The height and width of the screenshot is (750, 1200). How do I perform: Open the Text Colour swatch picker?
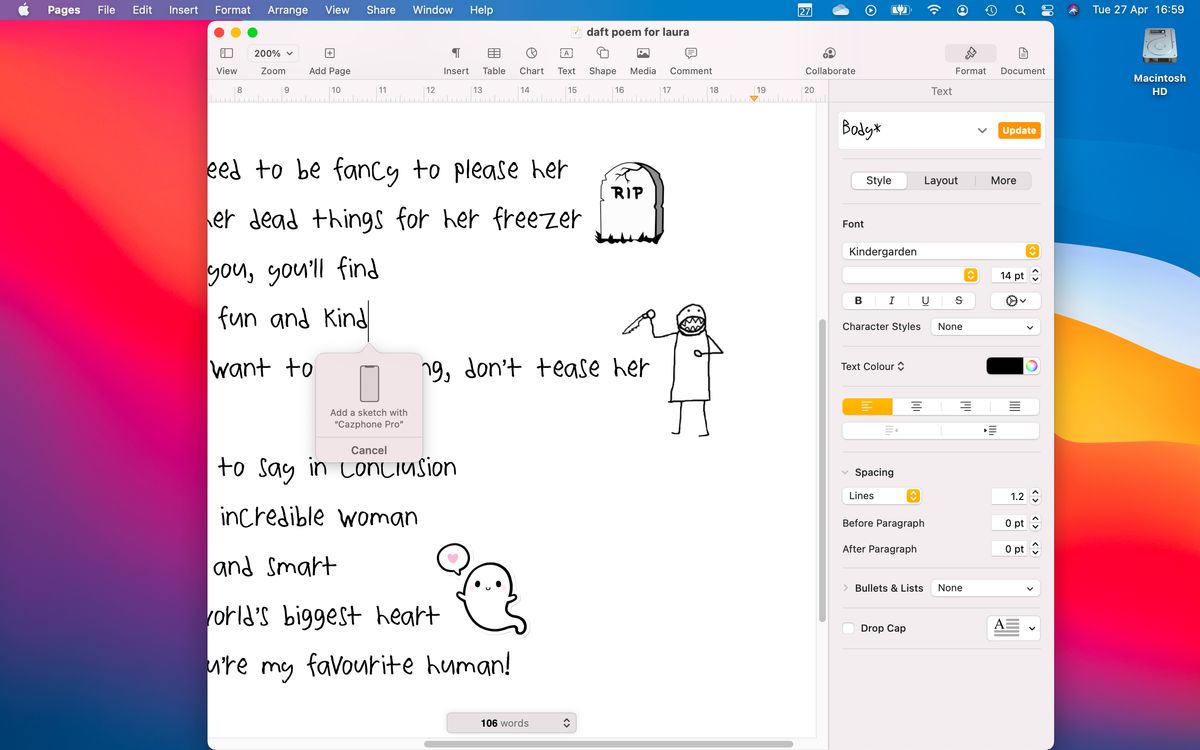pyautogui.click(x=1003, y=366)
